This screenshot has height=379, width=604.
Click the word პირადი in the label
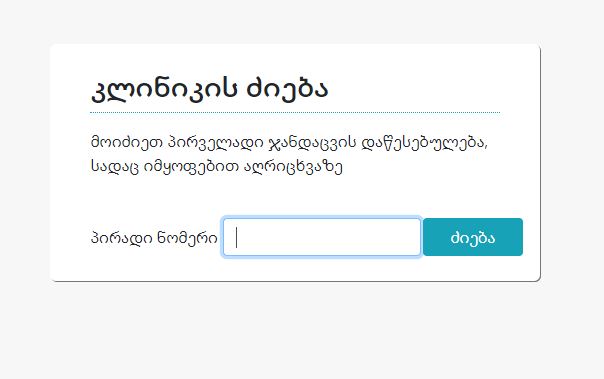click(121, 238)
